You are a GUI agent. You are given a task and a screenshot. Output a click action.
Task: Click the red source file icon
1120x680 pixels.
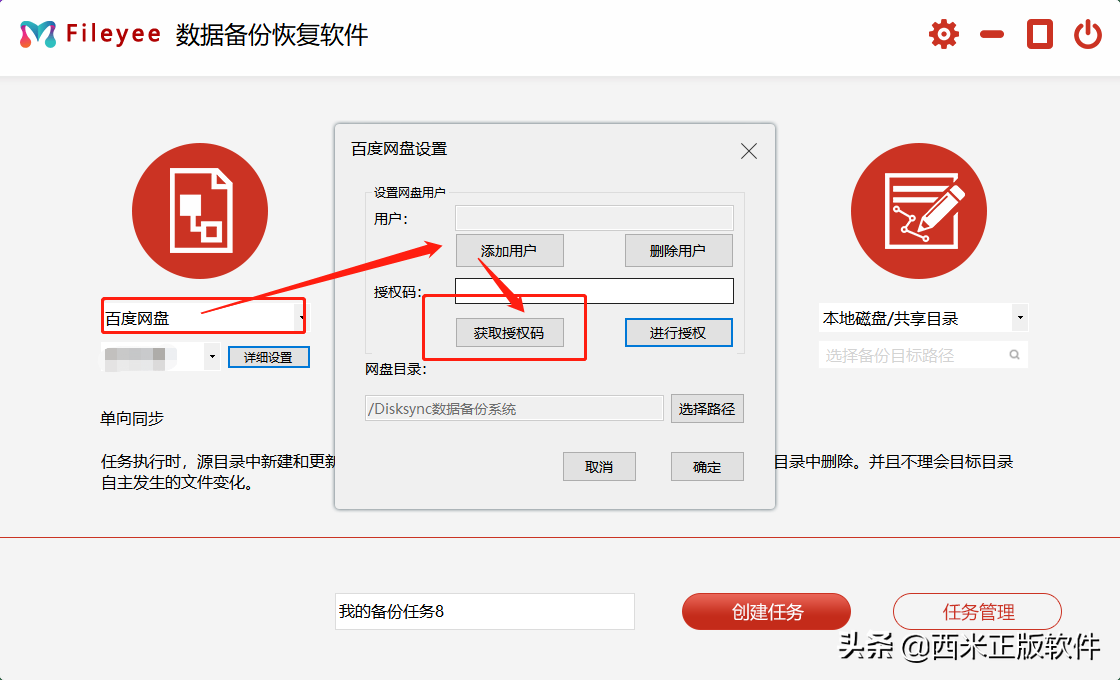(x=200, y=211)
